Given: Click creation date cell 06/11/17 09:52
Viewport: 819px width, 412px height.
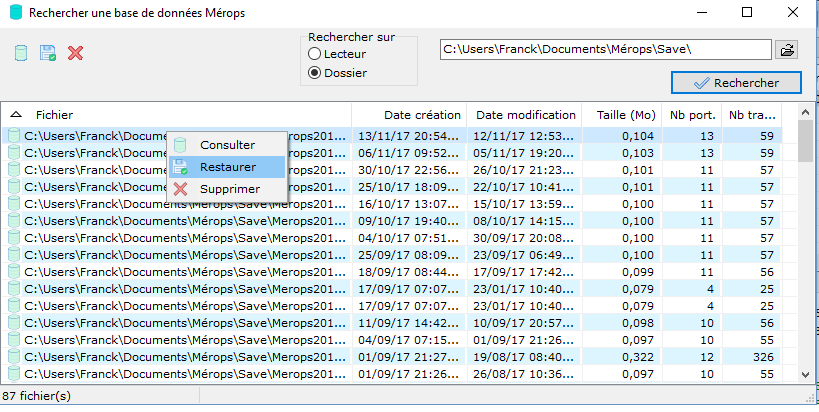Looking at the screenshot, I should pyautogui.click(x=409, y=153).
